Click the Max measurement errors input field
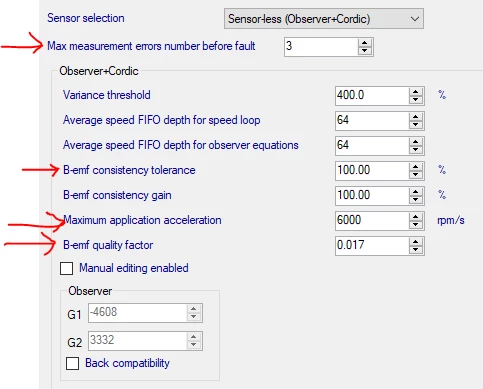The width and height of the screenshot is (483, 389). (x=321, y=47)
